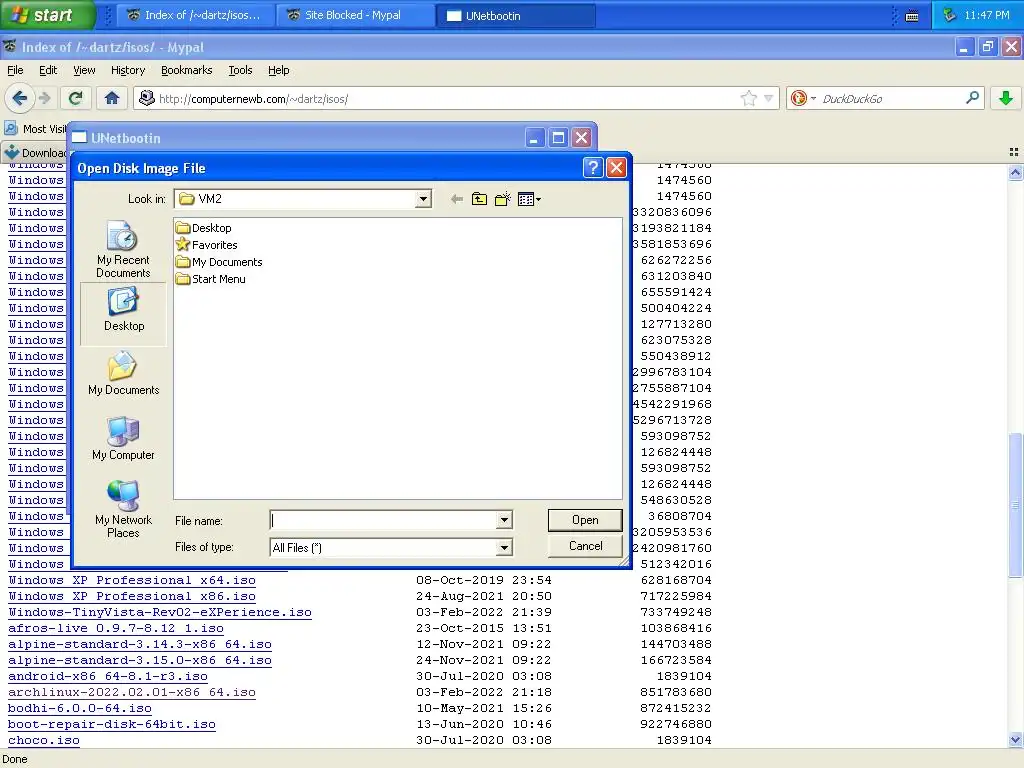Screen dimensions: 1024x768
Task: Click the keyboard icon in system tray
Action: 912,16
